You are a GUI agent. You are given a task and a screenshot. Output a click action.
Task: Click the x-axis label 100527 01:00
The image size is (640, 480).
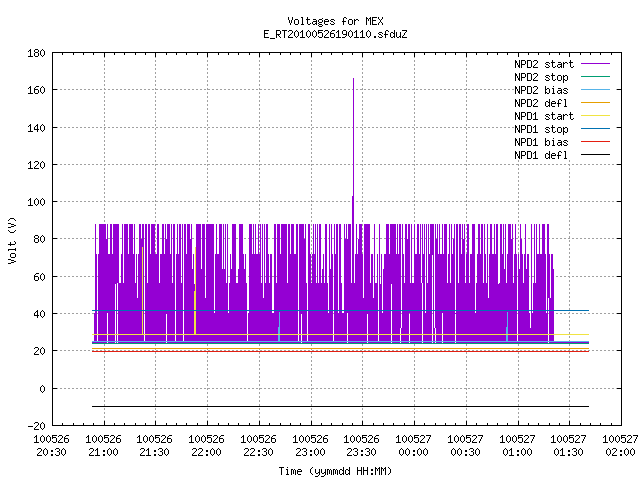click(x=518, y=446)
